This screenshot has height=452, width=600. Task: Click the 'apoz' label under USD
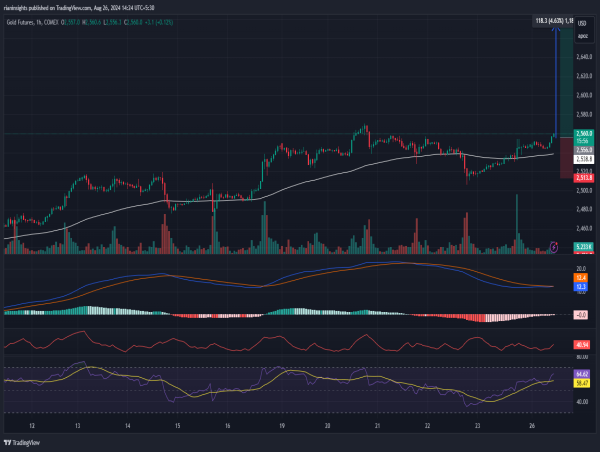tap(582, 36)
